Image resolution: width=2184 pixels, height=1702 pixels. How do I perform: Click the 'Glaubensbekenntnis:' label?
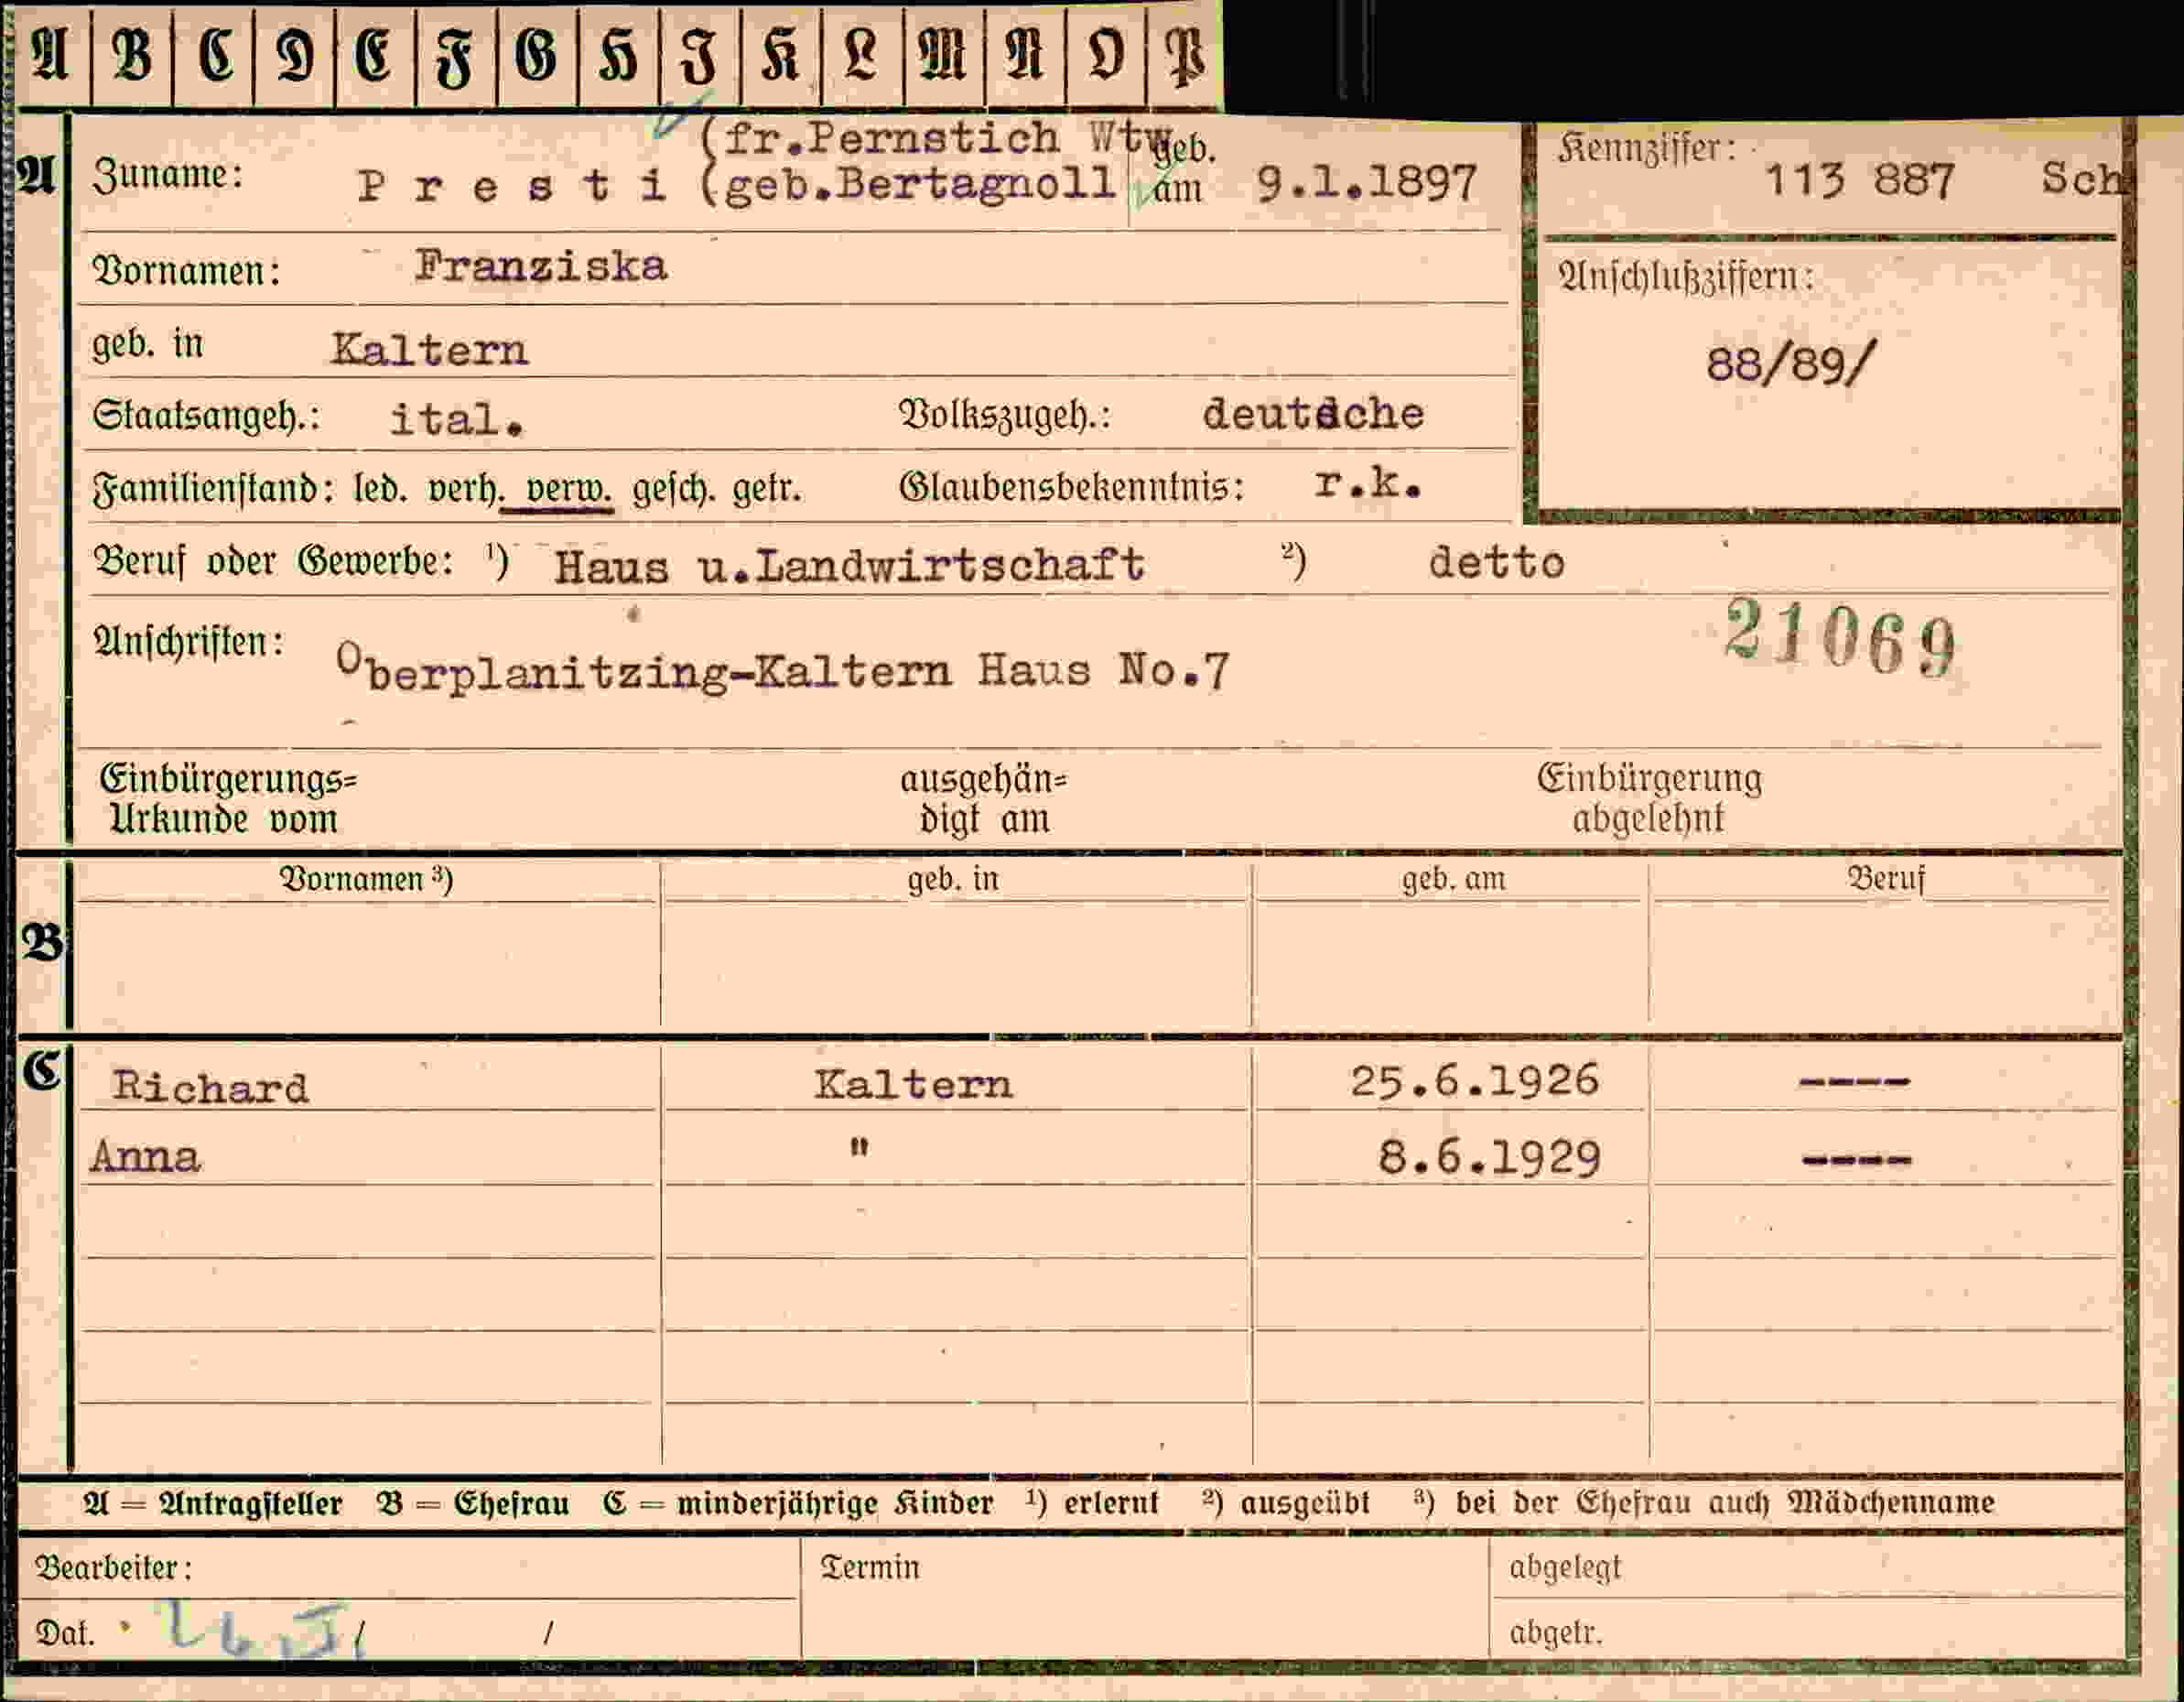coord(1072,487)
